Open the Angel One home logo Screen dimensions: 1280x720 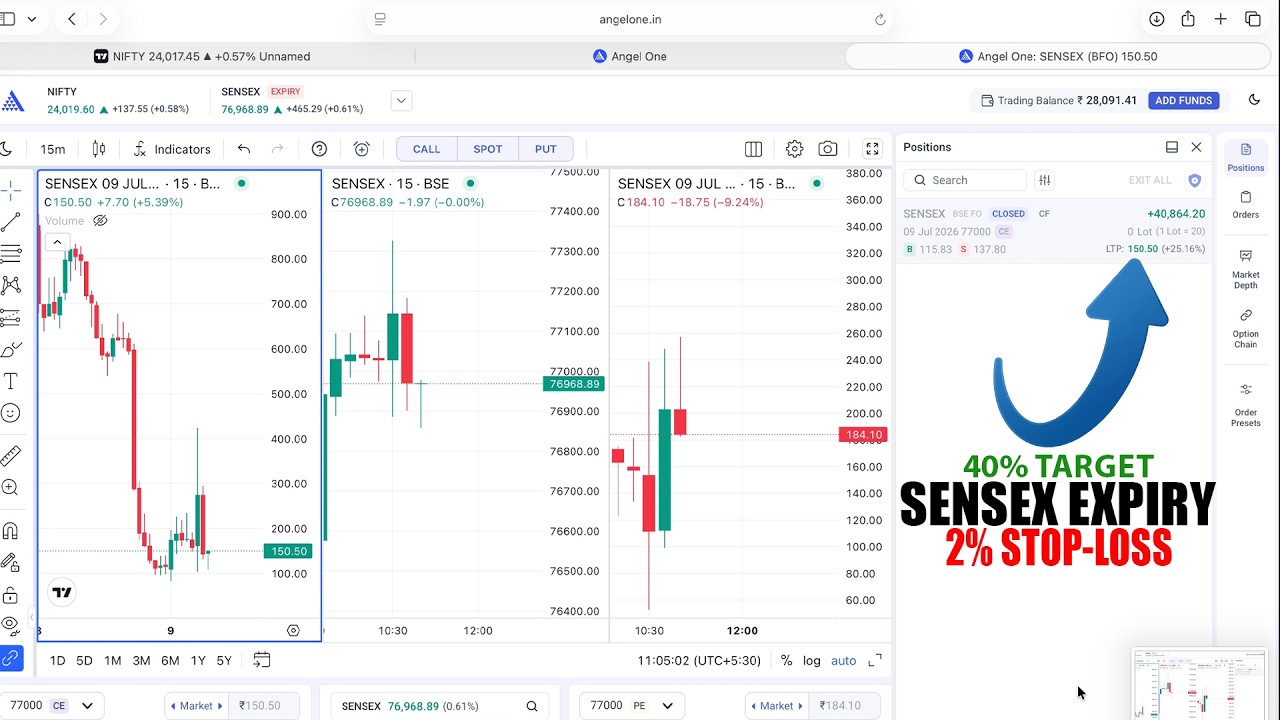click(x=12, y=101)
